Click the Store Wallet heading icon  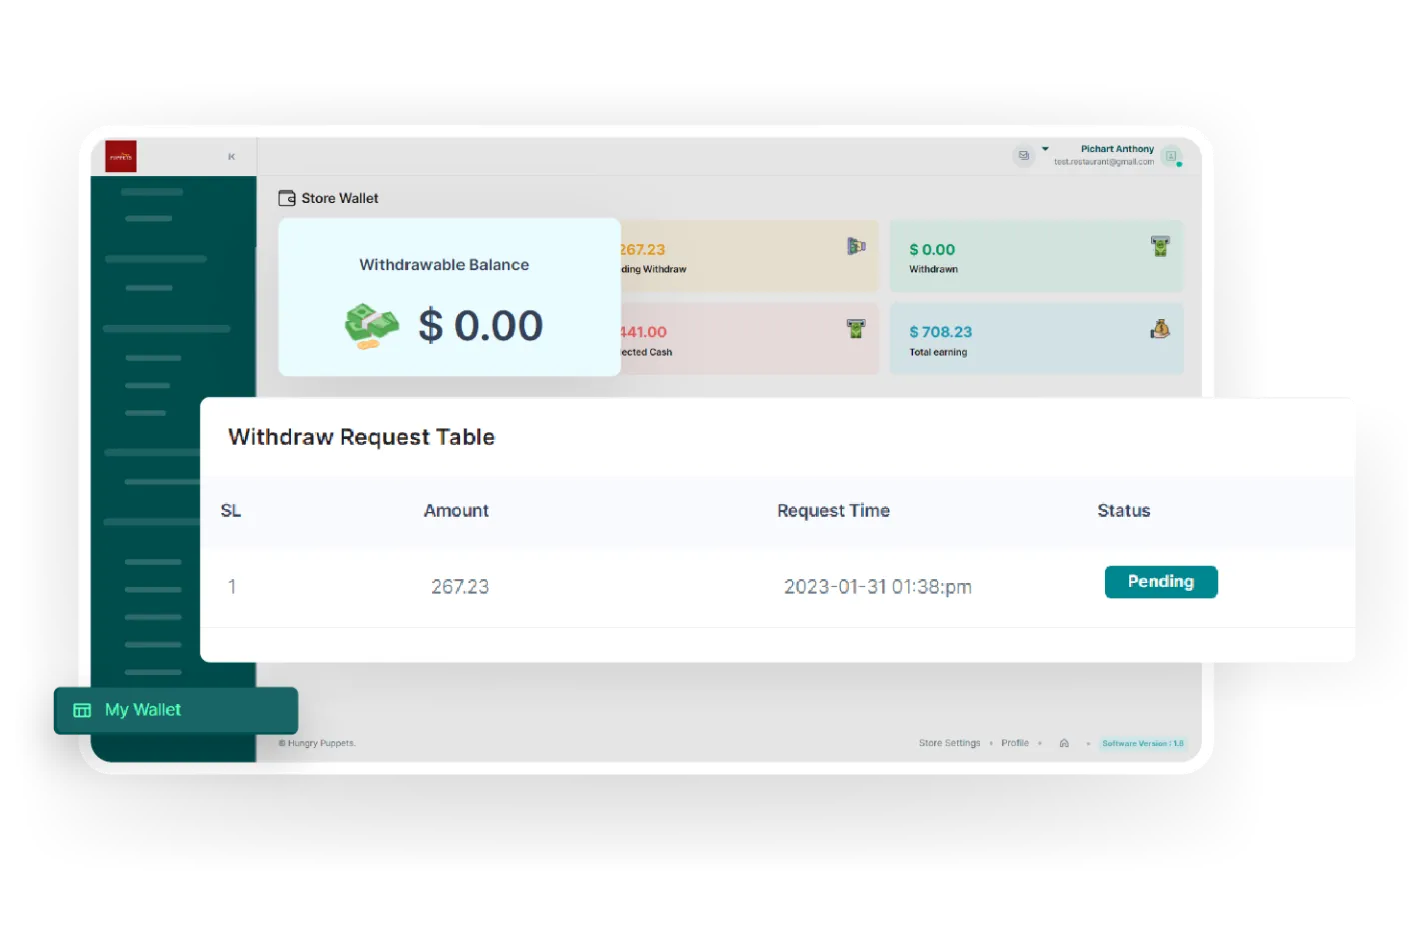coord(287,198)
